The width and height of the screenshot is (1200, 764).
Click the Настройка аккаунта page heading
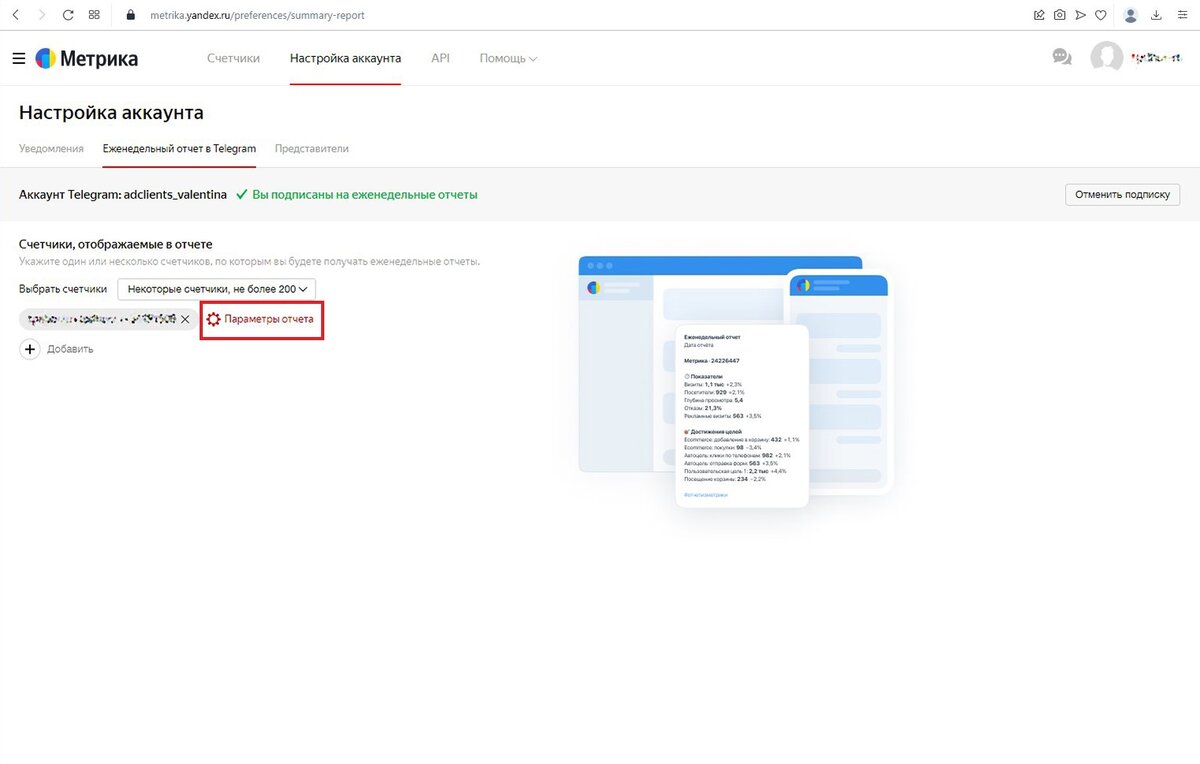(x=111, y=112)
